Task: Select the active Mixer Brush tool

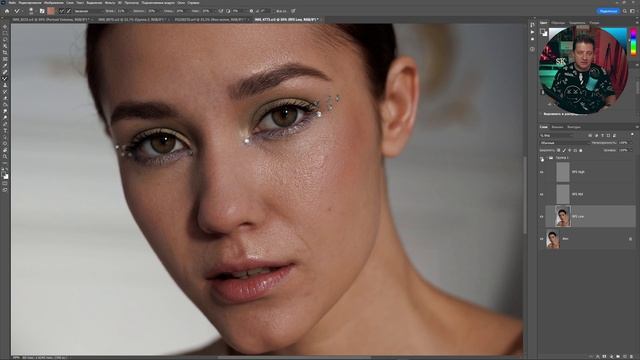Action: [x=5, y=79]
